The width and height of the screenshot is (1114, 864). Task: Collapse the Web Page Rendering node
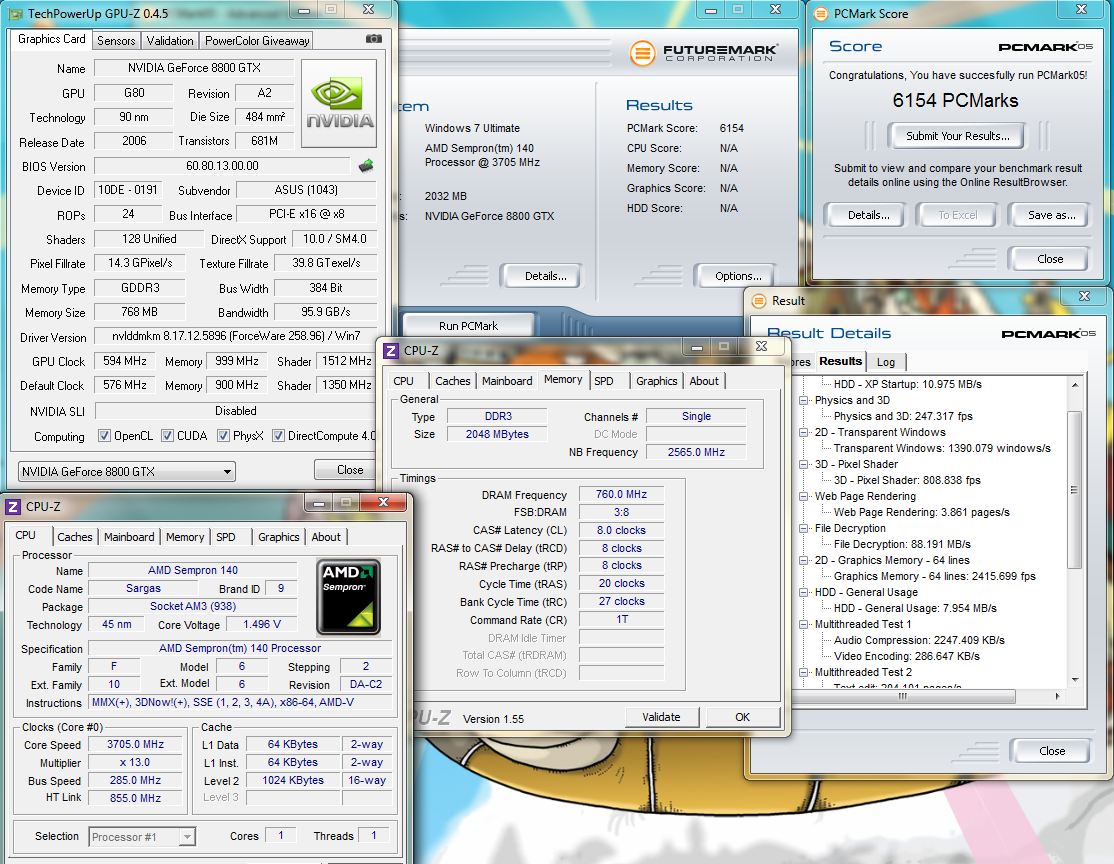click(804, 496)
